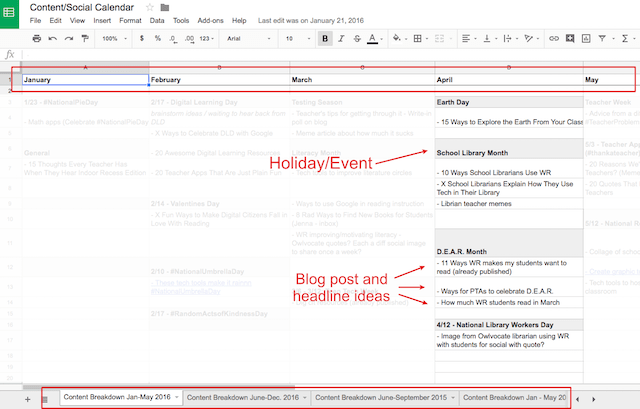Toggle italic formatting
This screenshot has height=409, width=640.
click(x=341, y=39)
